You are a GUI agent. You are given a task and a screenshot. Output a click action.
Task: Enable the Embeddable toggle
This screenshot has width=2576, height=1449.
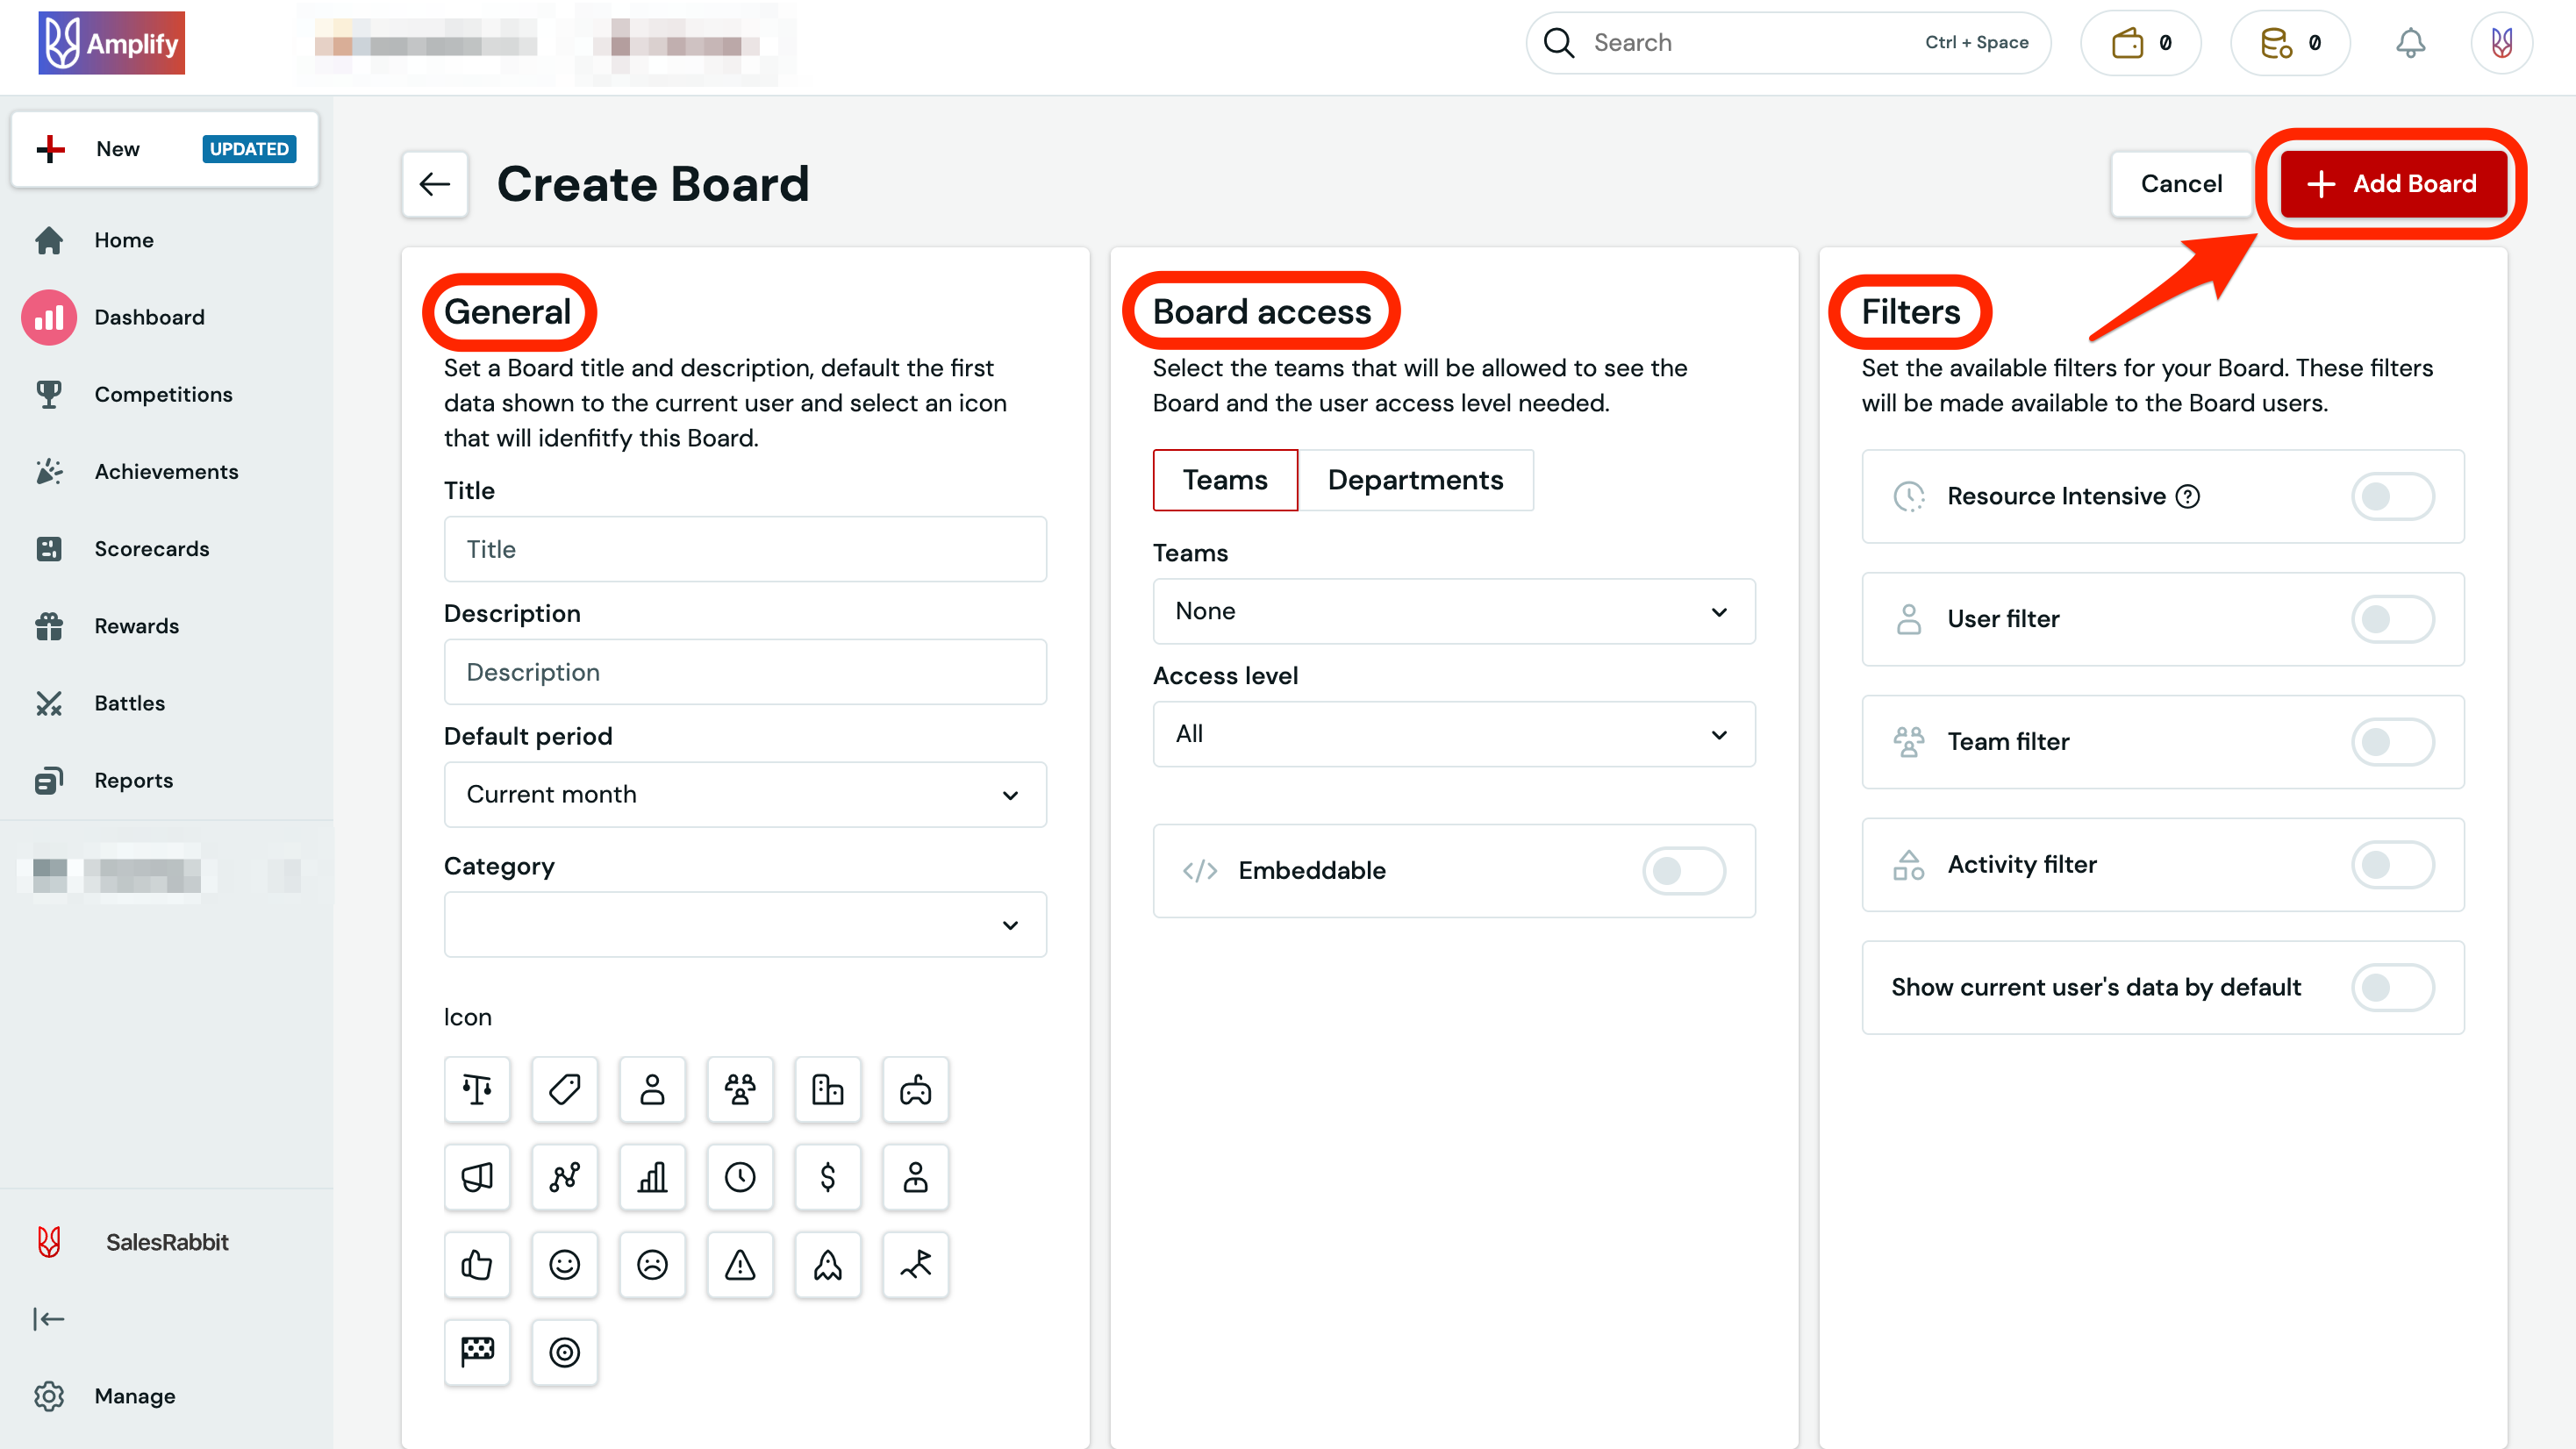(x=1684, y=871)
